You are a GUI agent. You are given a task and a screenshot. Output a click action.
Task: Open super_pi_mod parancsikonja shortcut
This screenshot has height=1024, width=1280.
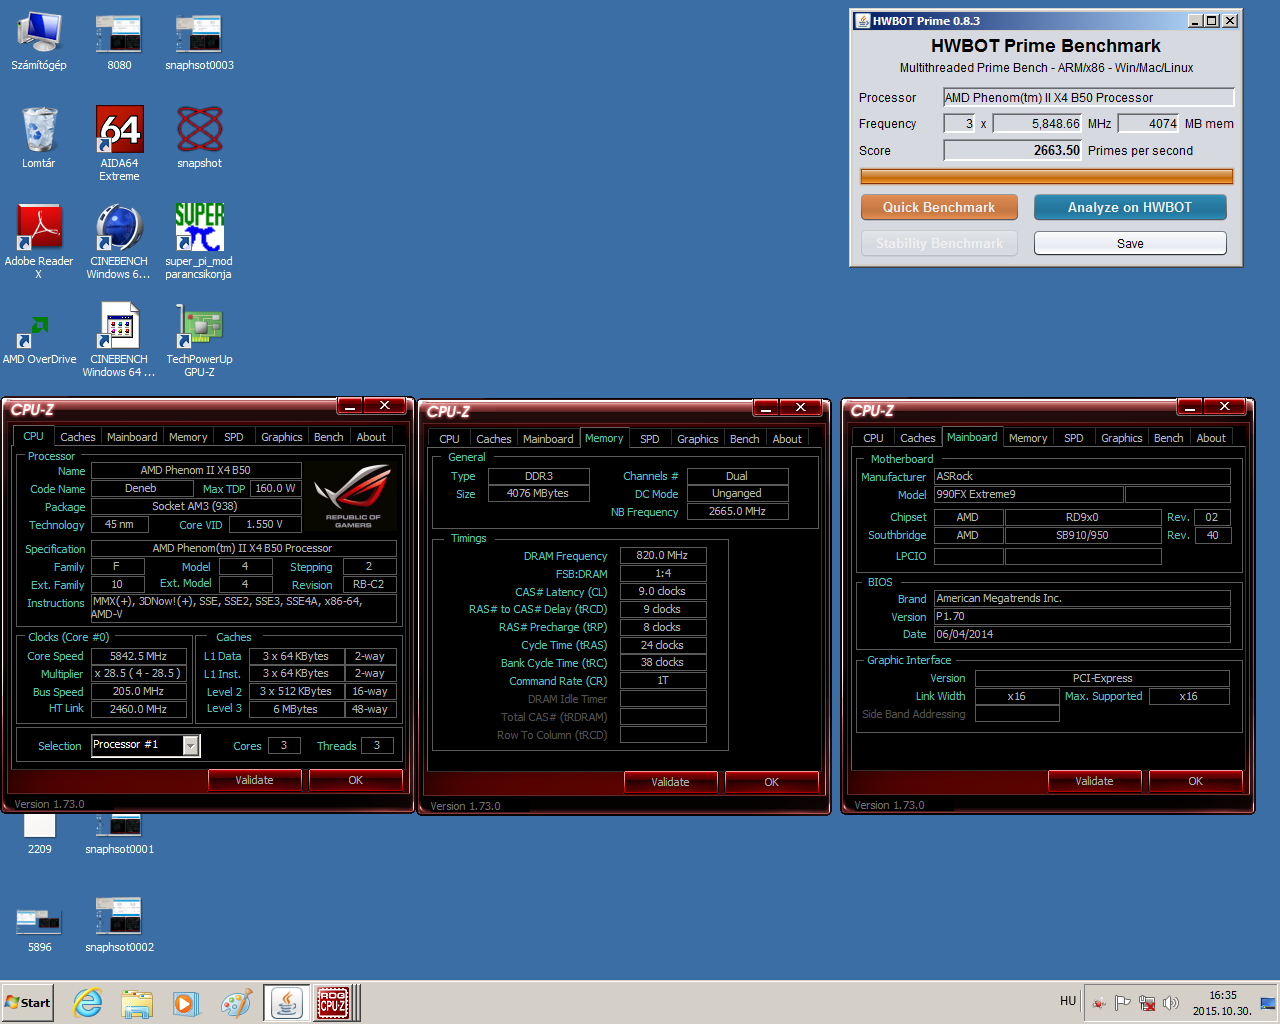[x=199, y=240]
